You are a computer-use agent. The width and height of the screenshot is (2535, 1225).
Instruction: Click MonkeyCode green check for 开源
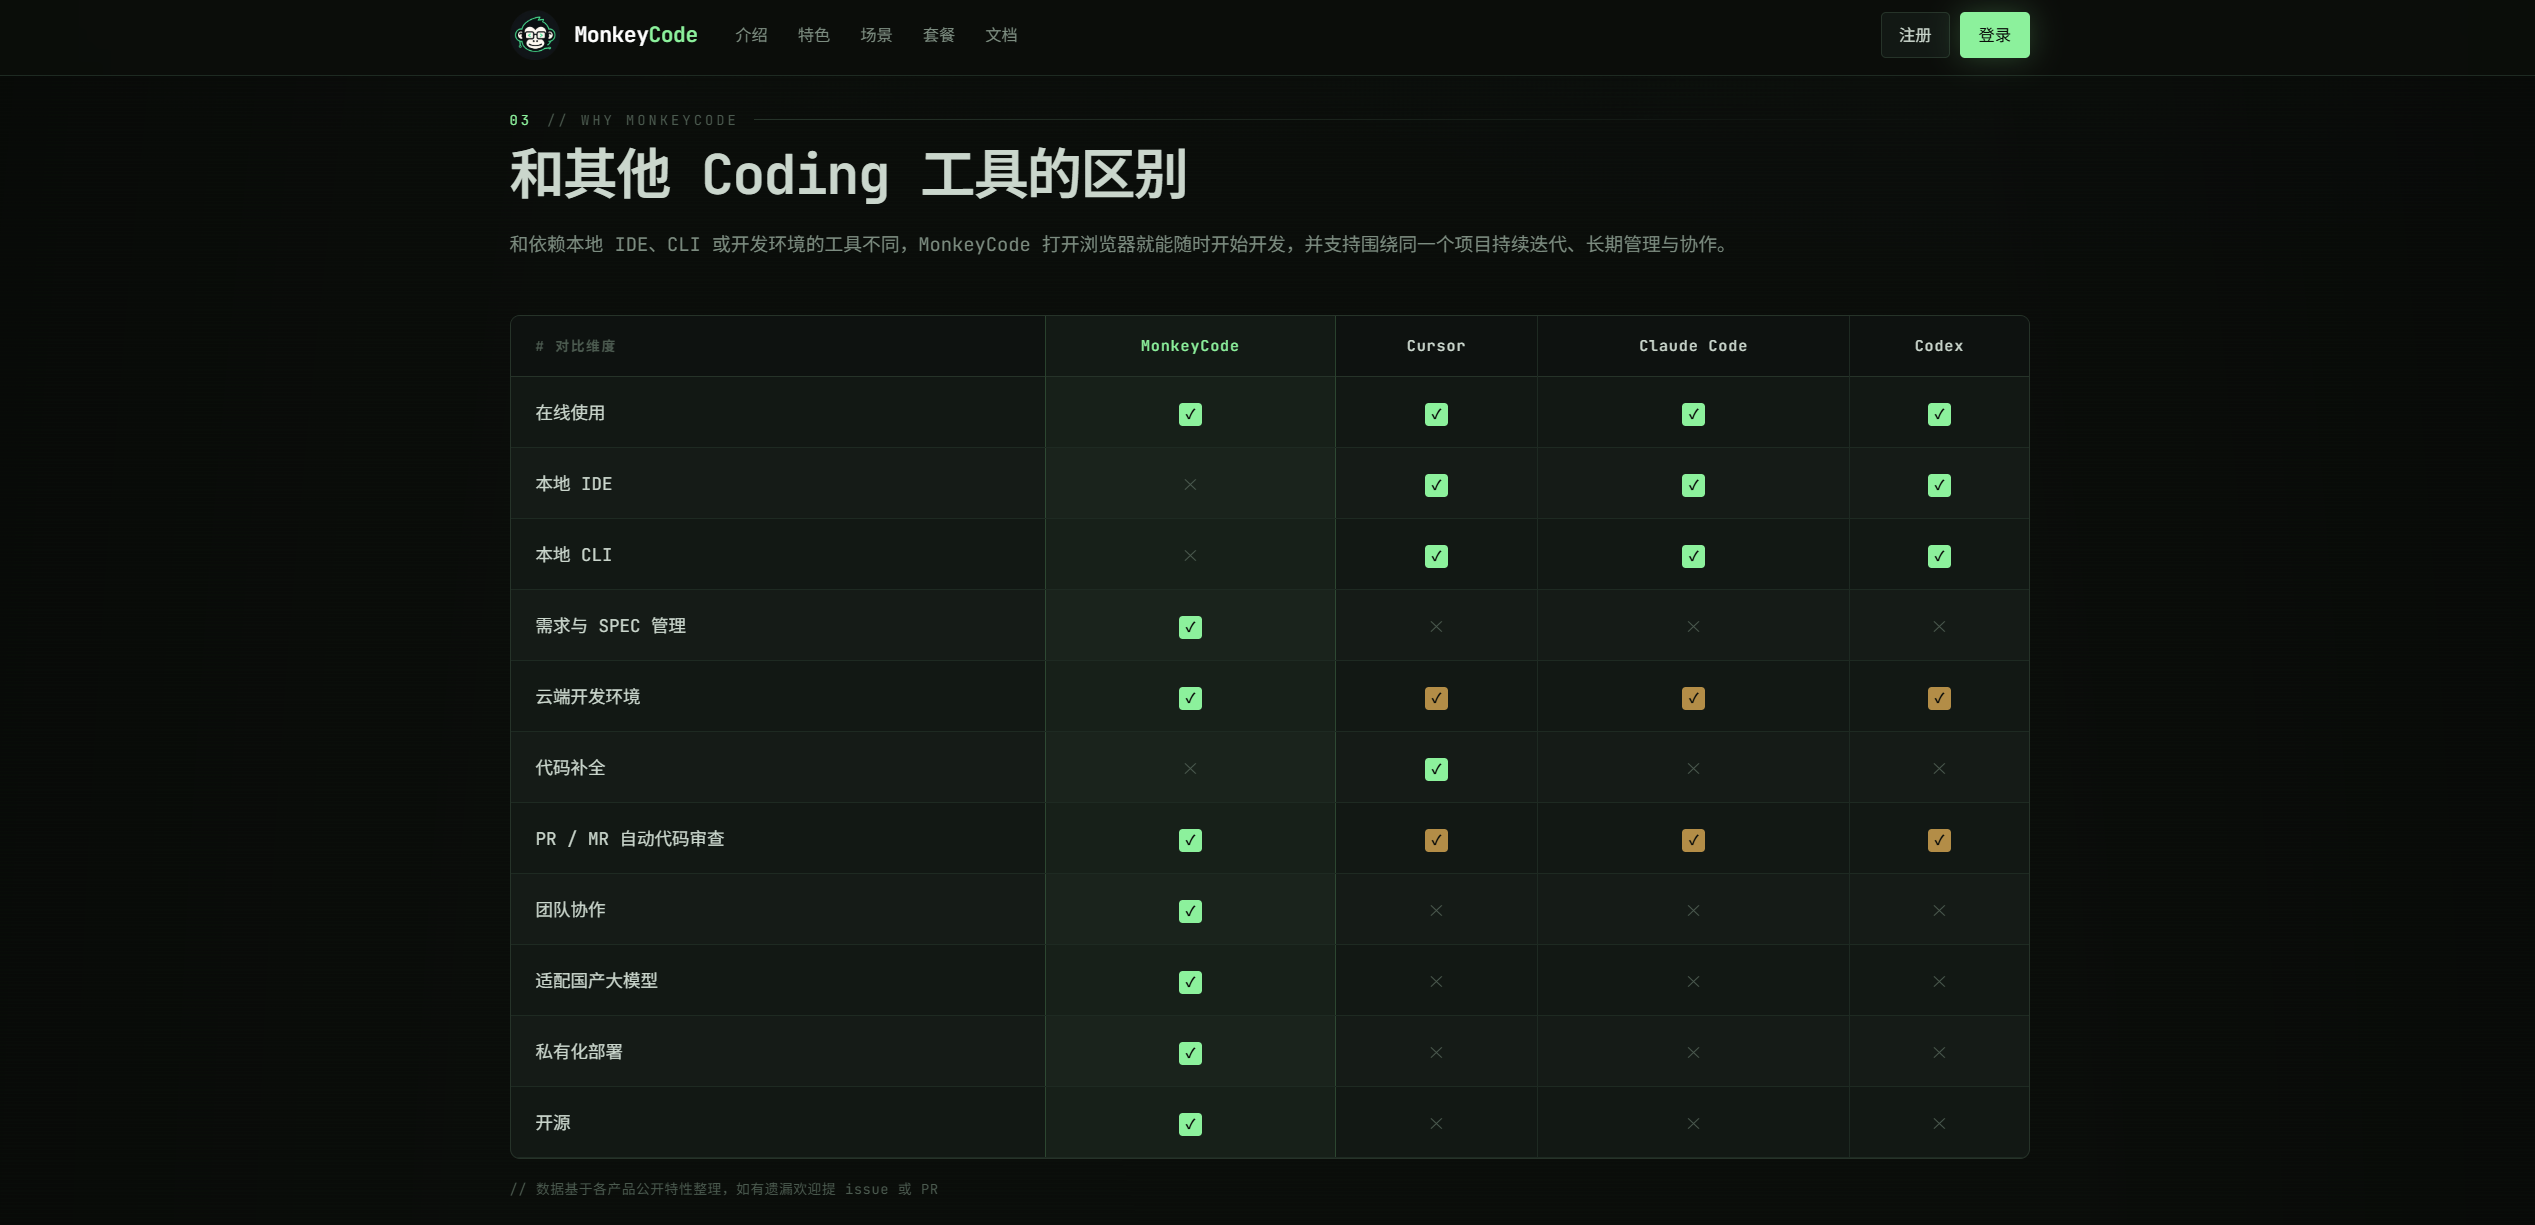coord(1189,1124)
